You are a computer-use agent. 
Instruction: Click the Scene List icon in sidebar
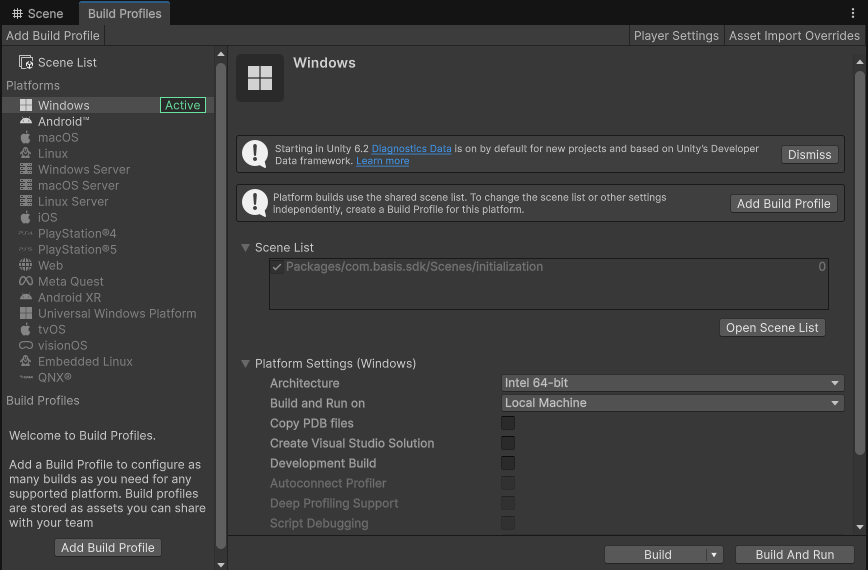25,63
